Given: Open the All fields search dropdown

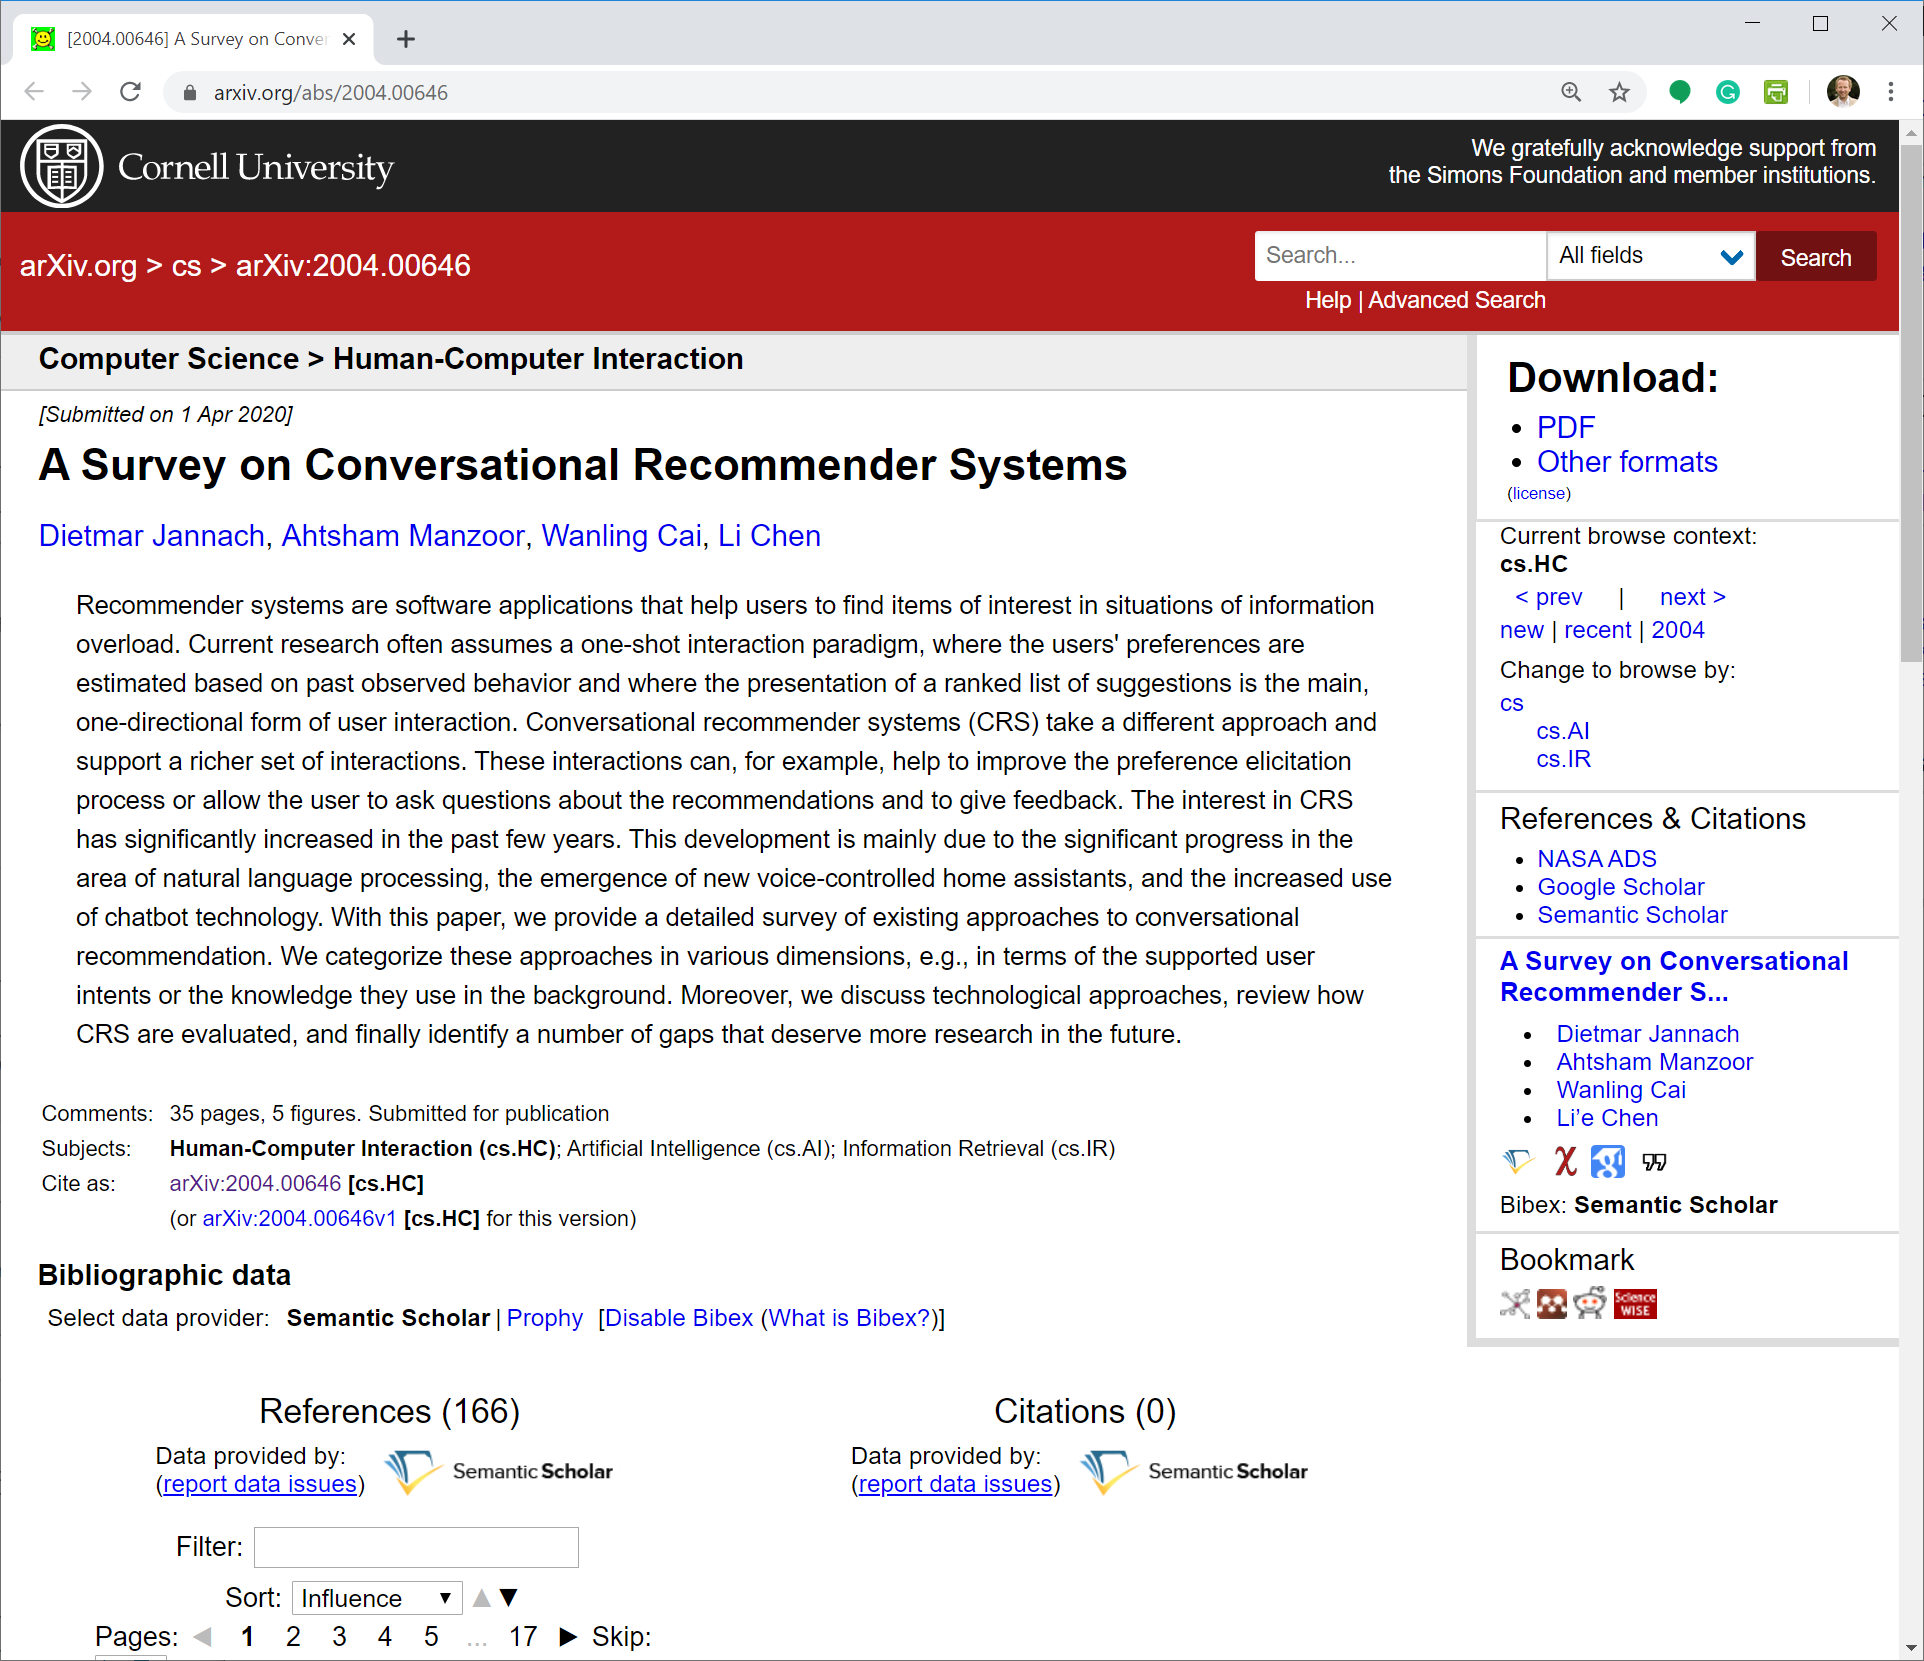Looking at the screenshot, I should 1649,256.
